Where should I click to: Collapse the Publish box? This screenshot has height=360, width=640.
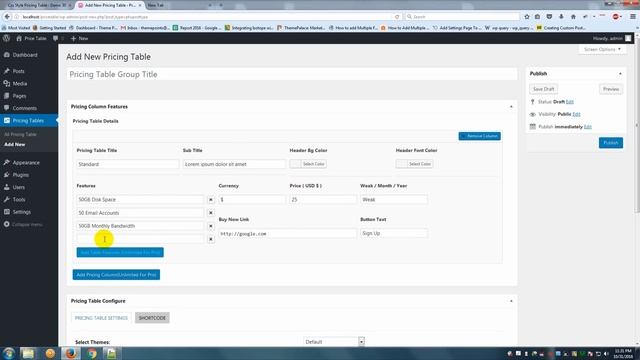[620, 74]
